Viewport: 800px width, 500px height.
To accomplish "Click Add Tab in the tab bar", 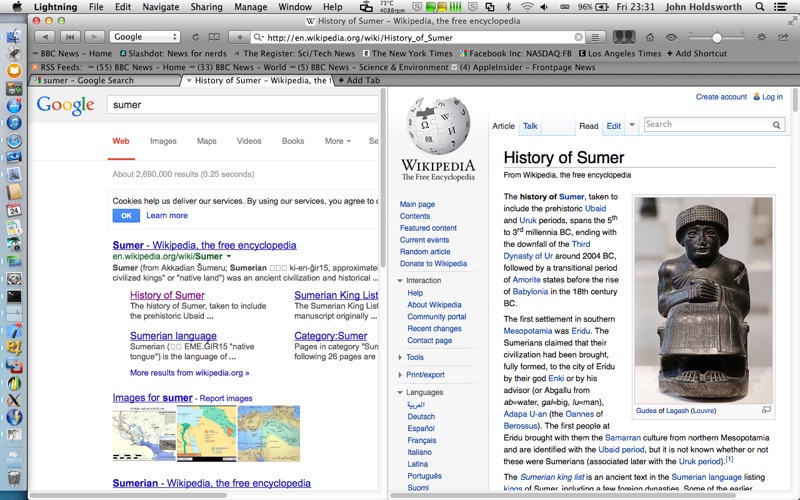I will (x=359, y=80).
